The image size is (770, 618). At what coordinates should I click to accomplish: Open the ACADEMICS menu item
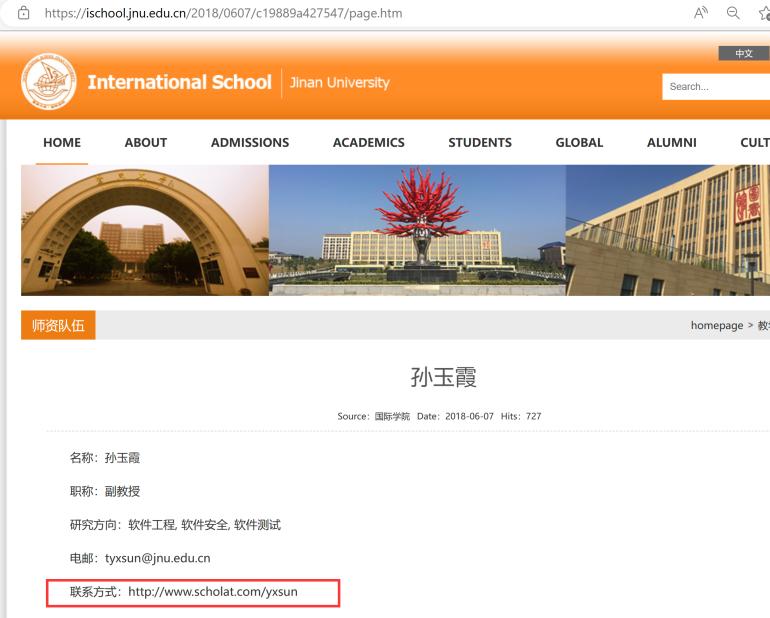368,143
